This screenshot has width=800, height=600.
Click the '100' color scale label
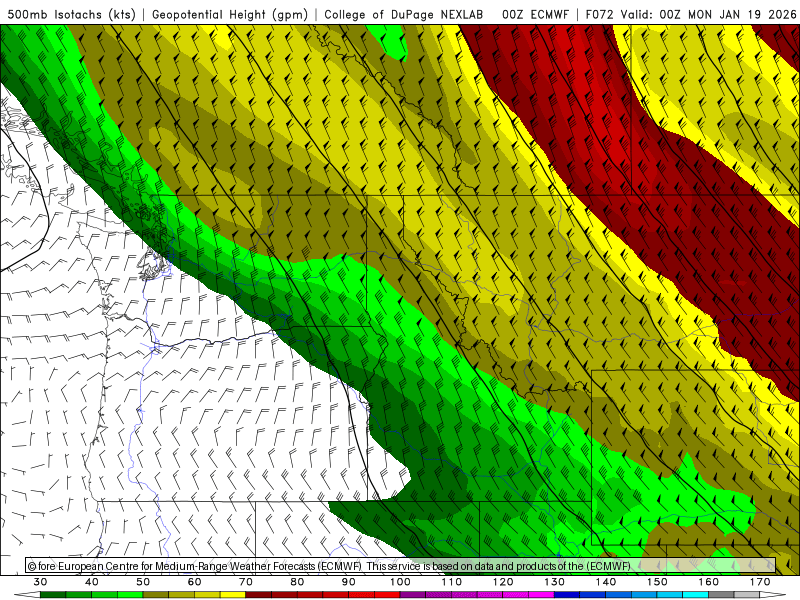point(400,582)
